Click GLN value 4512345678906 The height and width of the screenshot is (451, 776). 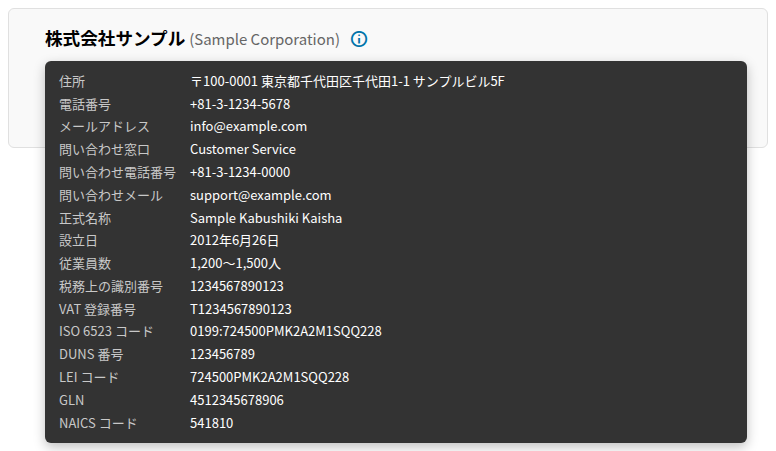[237, 401]
